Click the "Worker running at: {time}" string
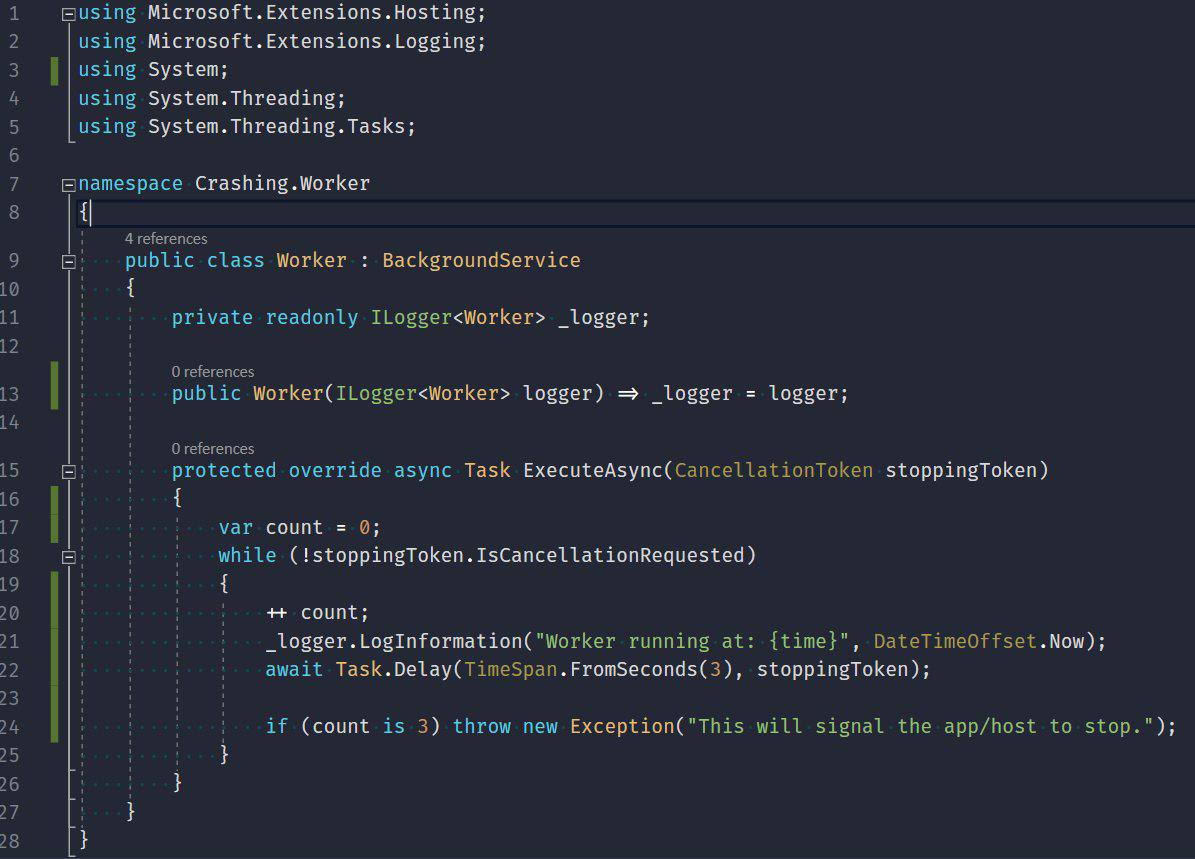Screen dimensions: 1195x859 [x=692, y=641]
